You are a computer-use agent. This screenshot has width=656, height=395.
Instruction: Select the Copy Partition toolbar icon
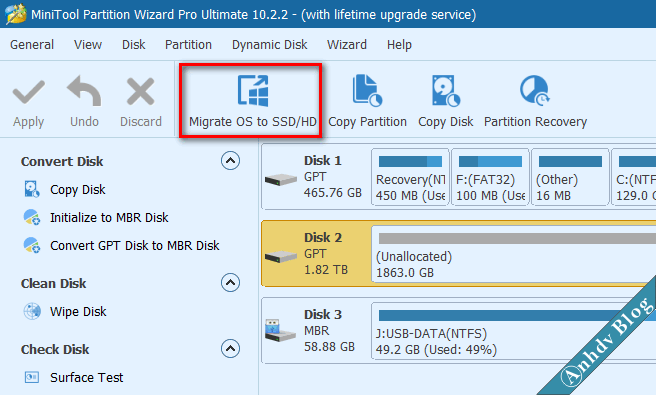click(x=367, y=90)
